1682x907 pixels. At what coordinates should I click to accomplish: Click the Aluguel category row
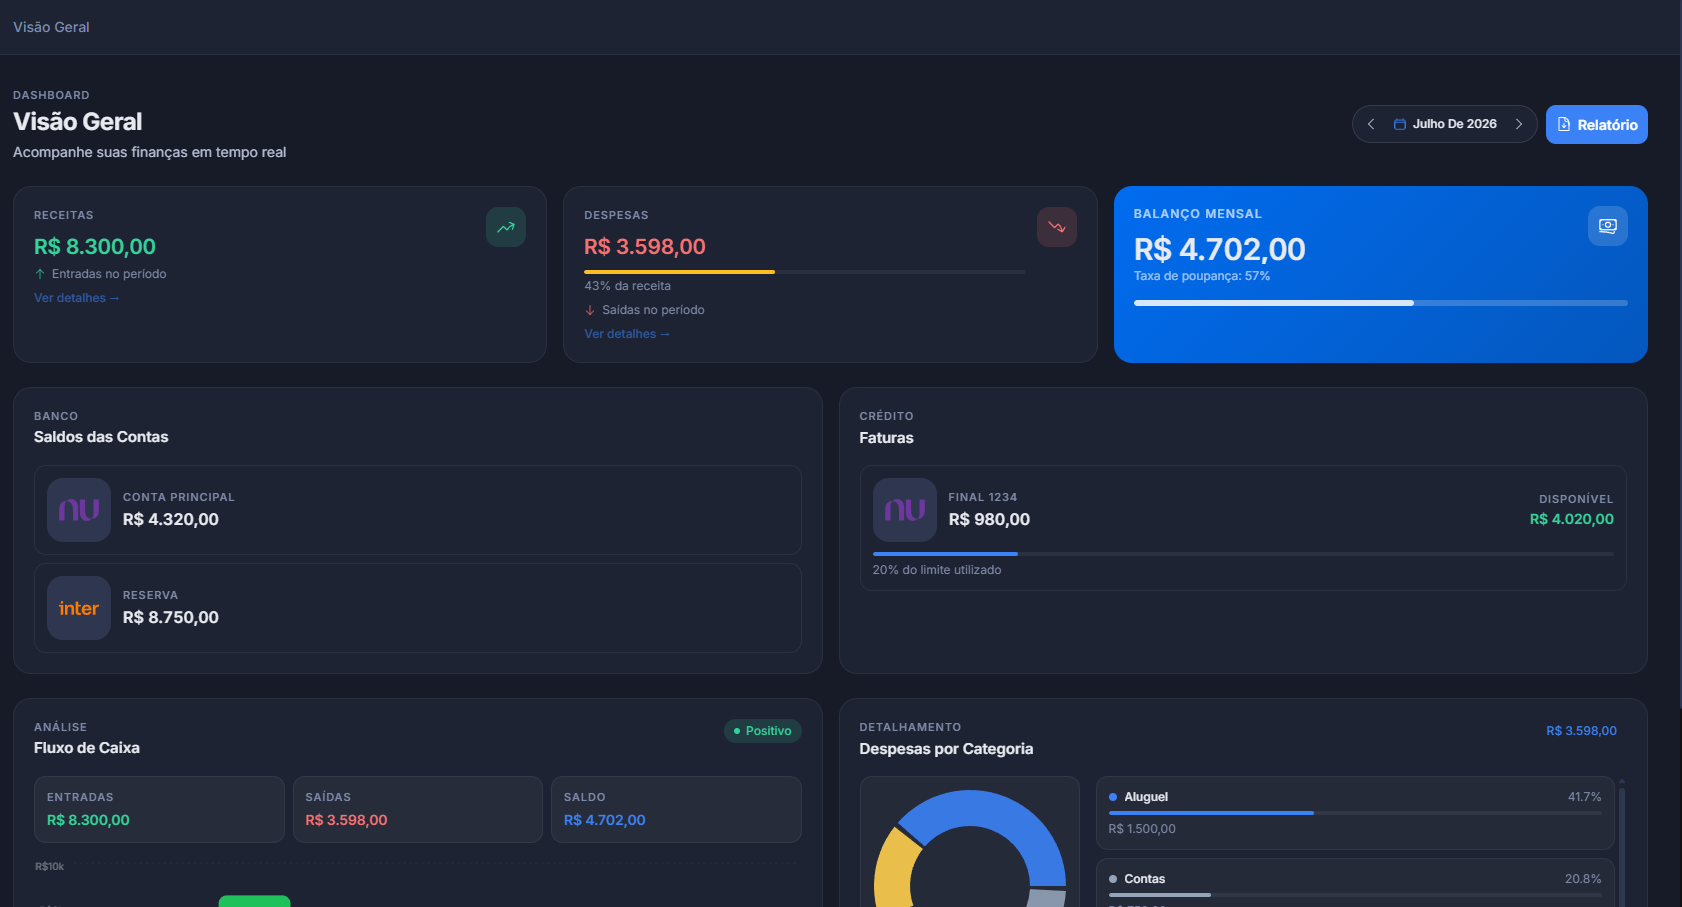[1355, 813]
